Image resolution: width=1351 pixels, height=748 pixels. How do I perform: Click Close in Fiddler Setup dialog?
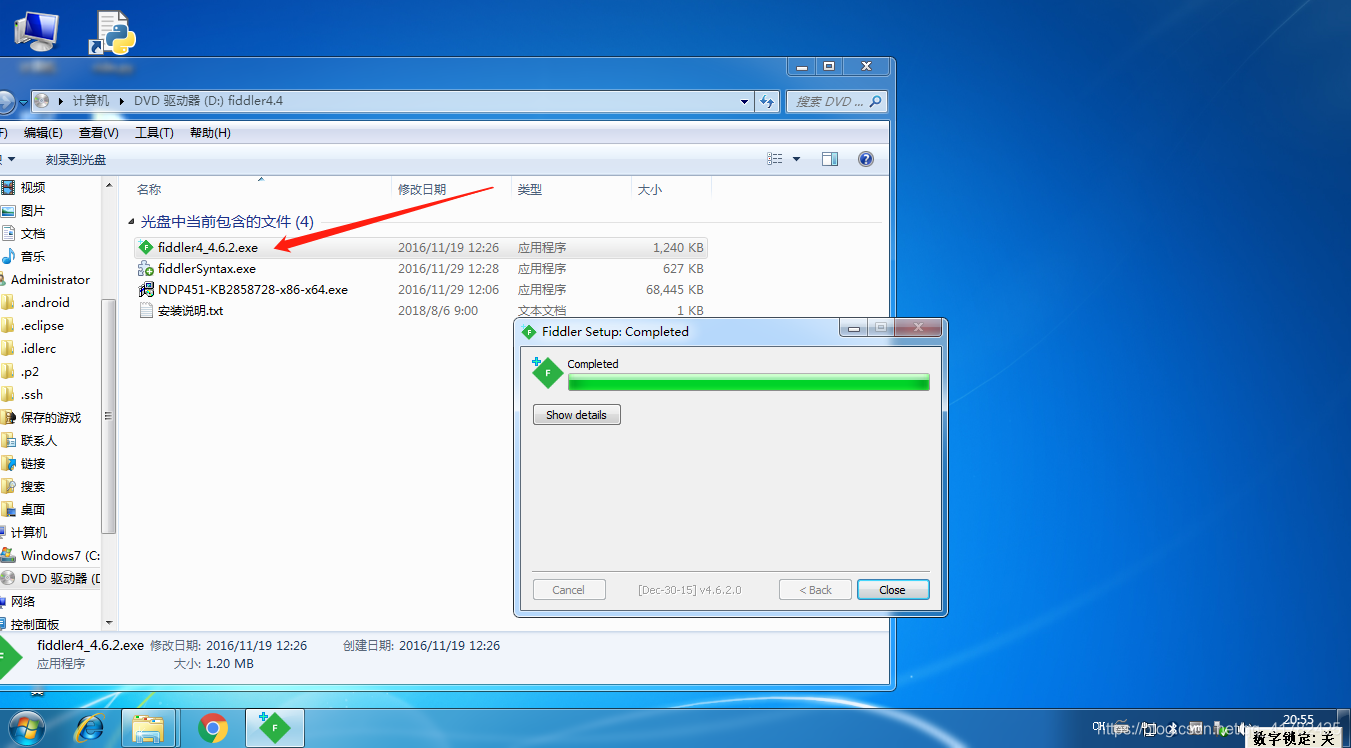click(x=893, y=590)
